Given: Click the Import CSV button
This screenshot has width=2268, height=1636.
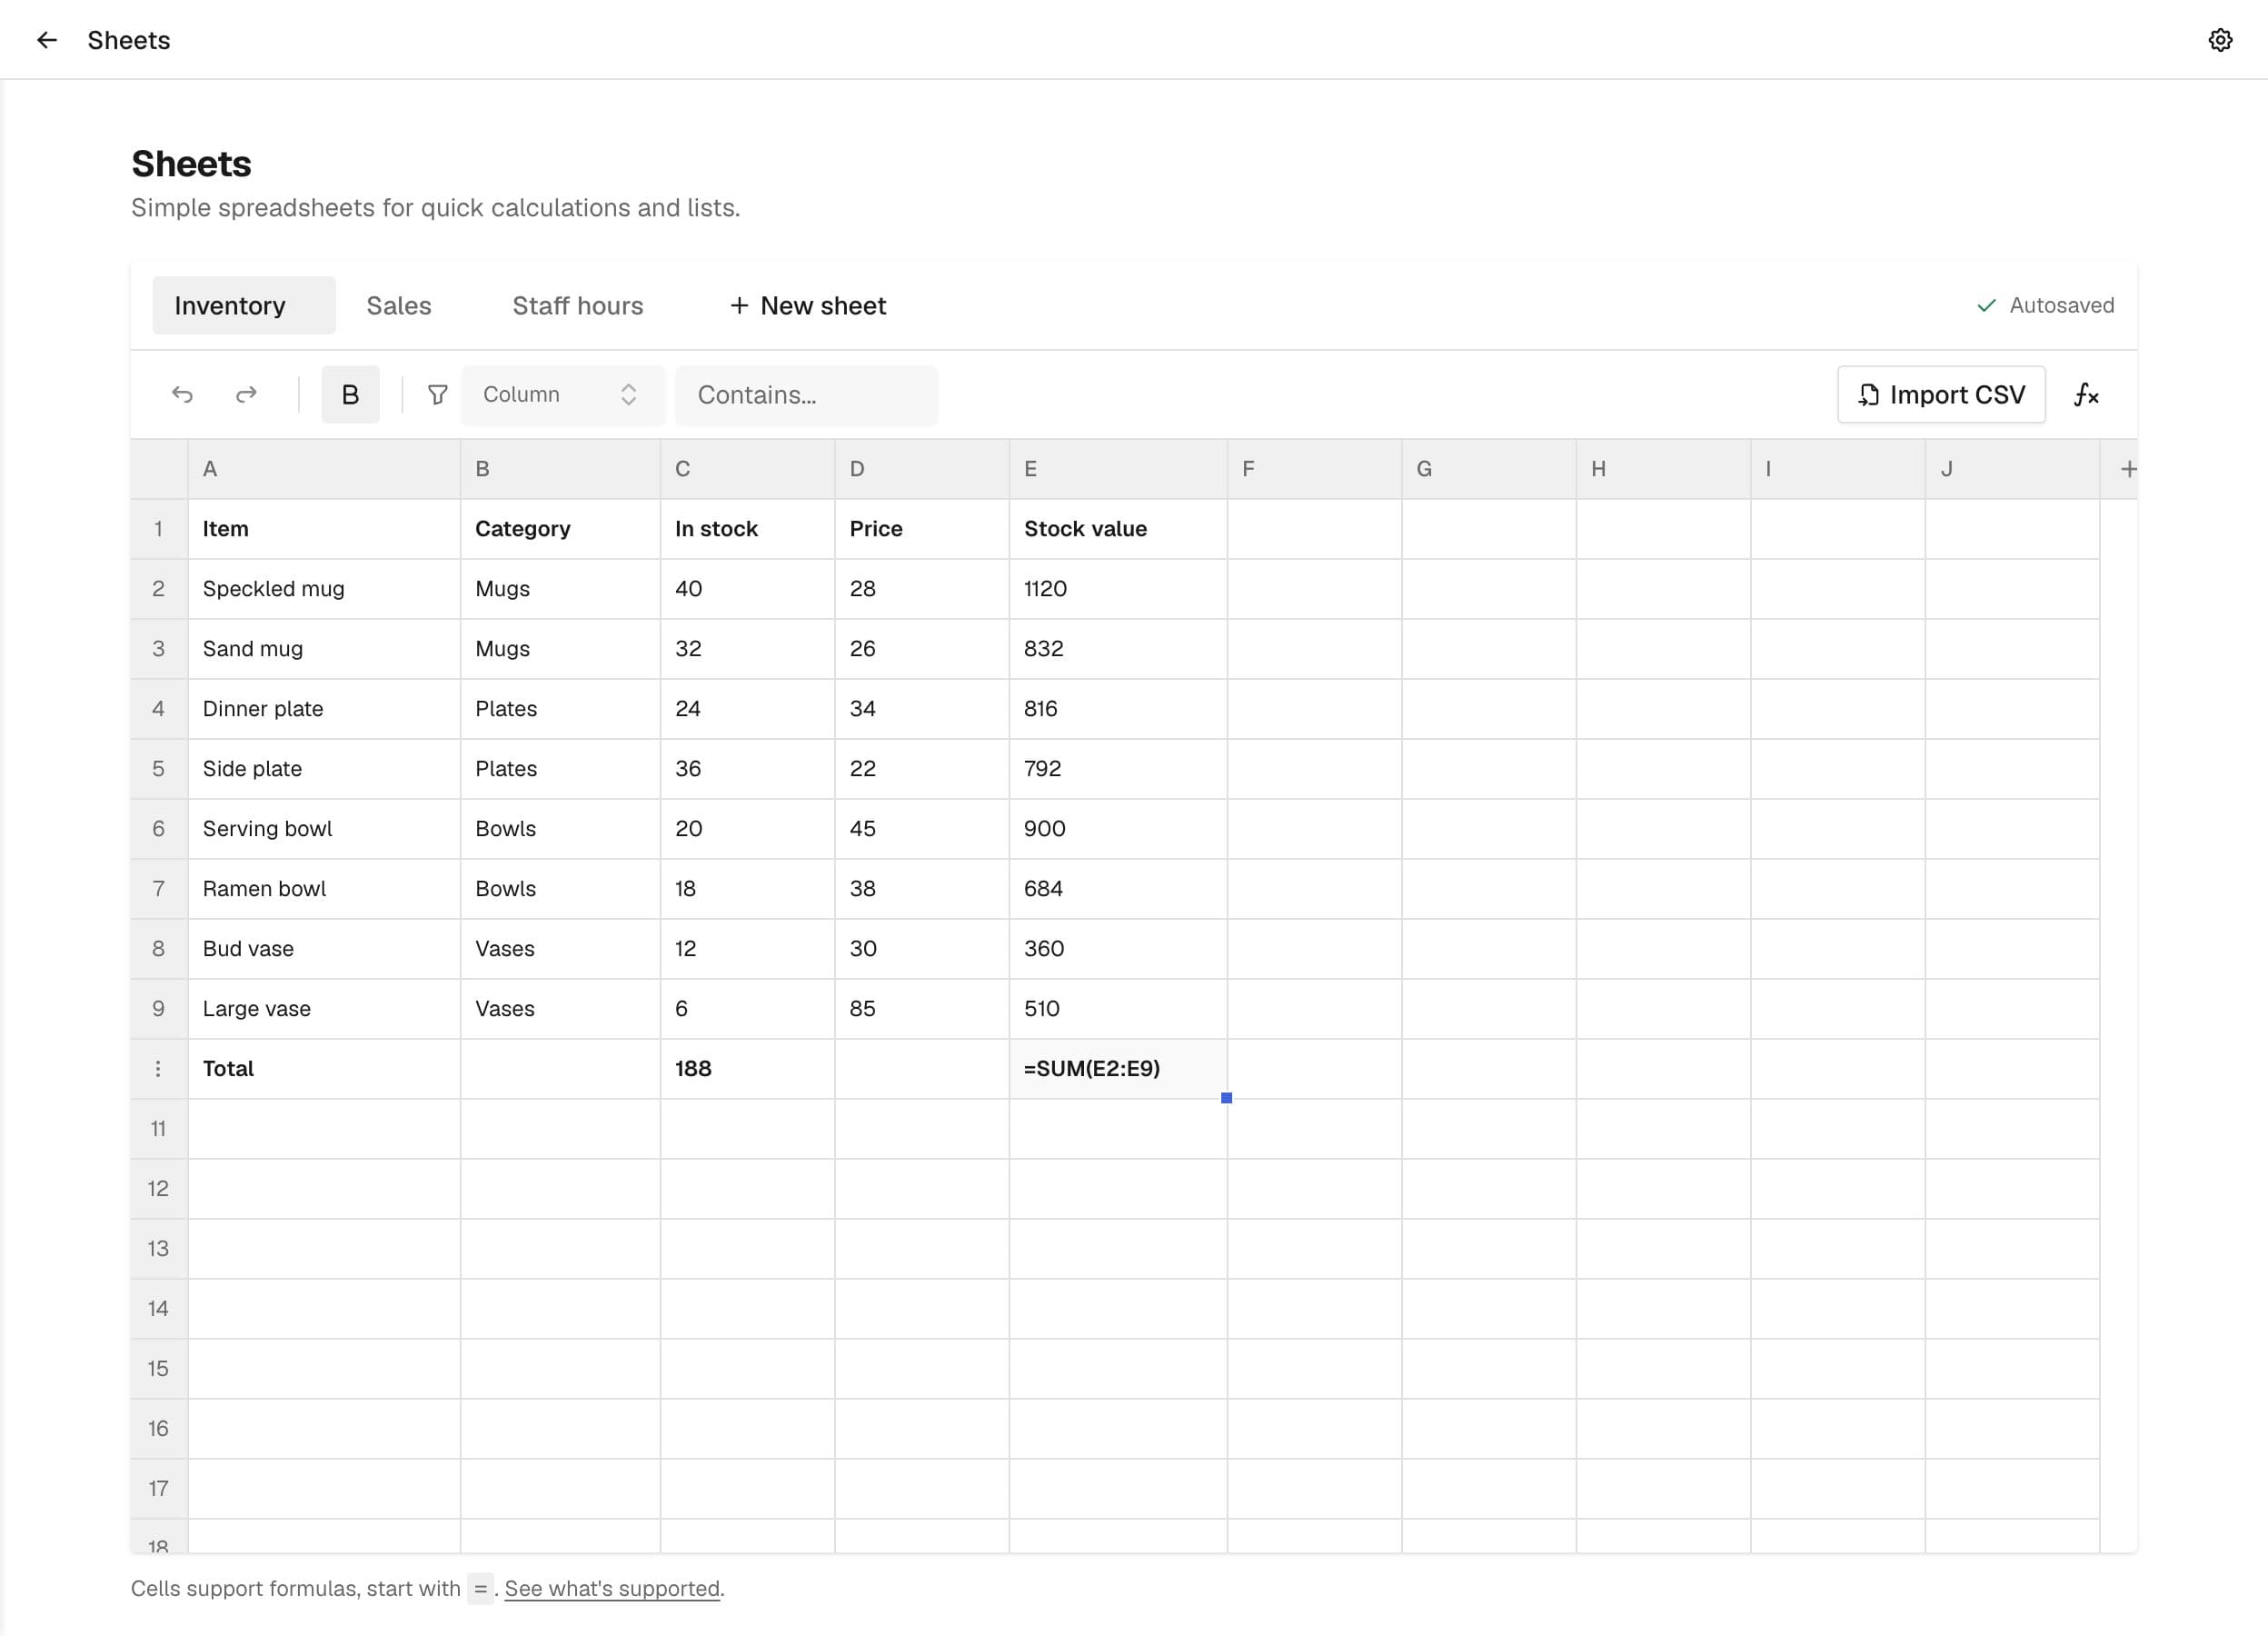Looking at the screenshot, I should pos(1941,395).
